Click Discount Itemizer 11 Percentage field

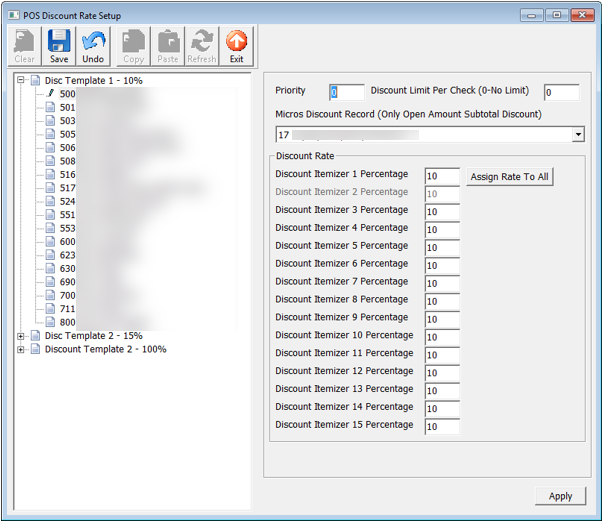pos(442,355)
